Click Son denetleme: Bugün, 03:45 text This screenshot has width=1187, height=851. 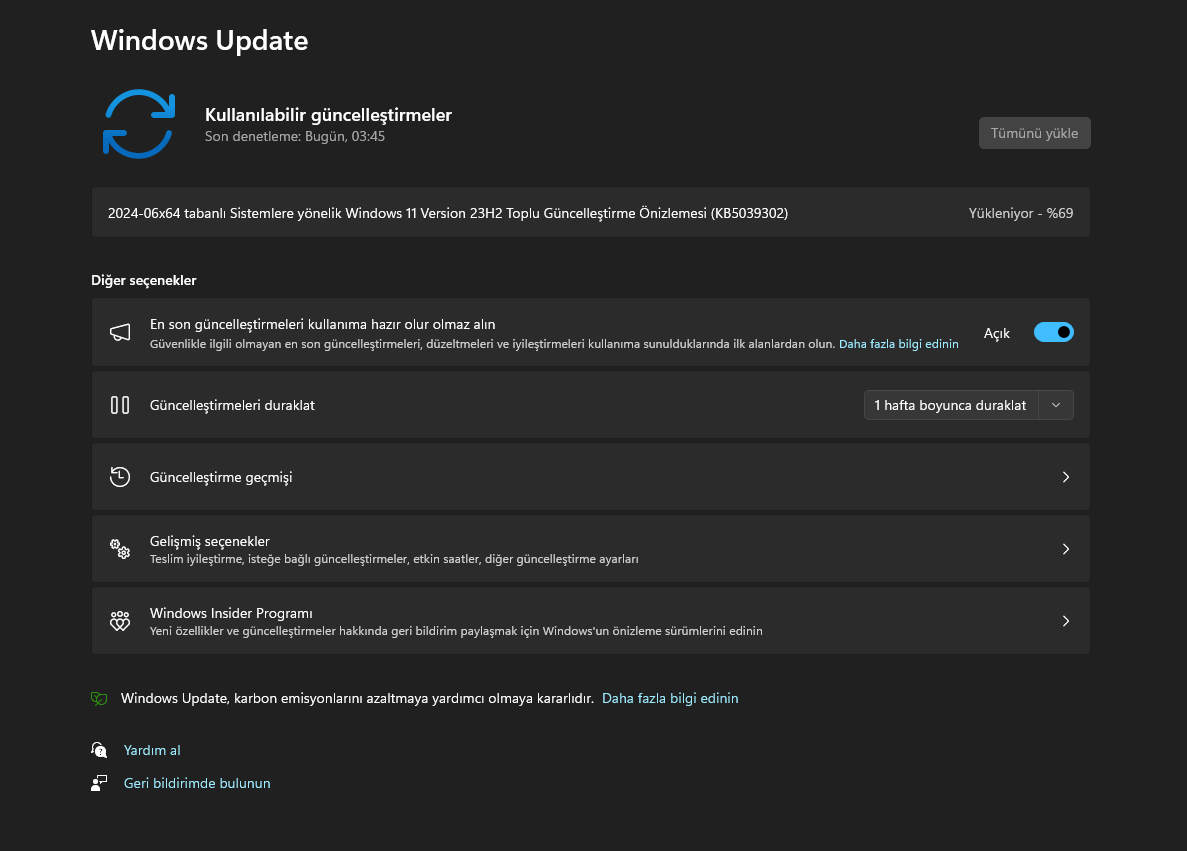click(294, 136)
